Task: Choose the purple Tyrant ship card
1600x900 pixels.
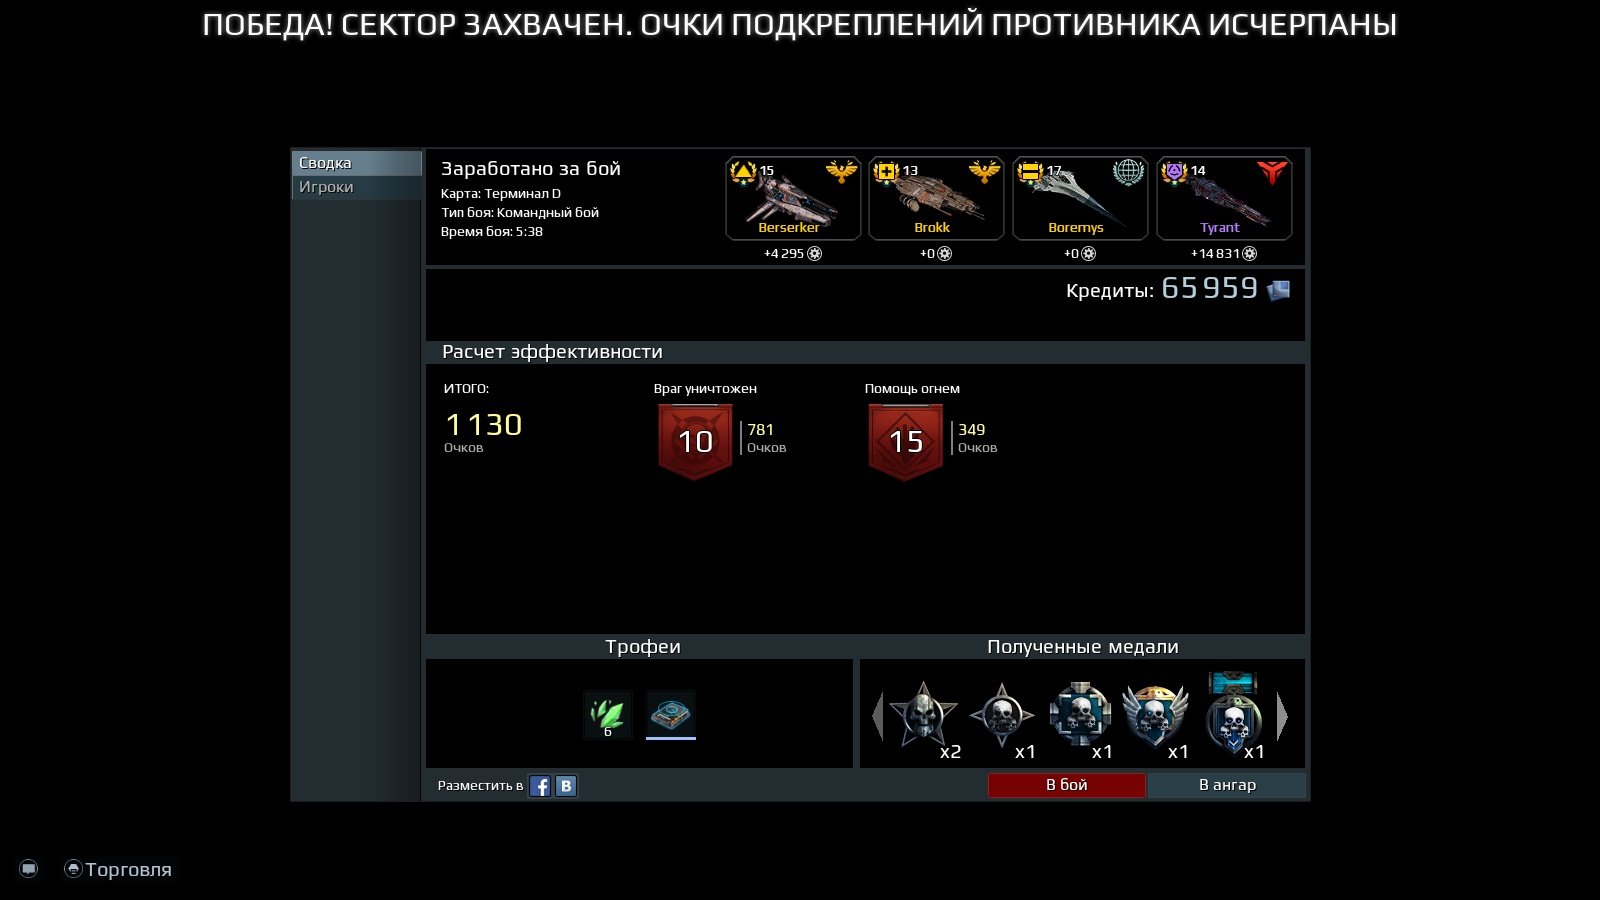Action: pyautogui.click(x=1224, y=199)
